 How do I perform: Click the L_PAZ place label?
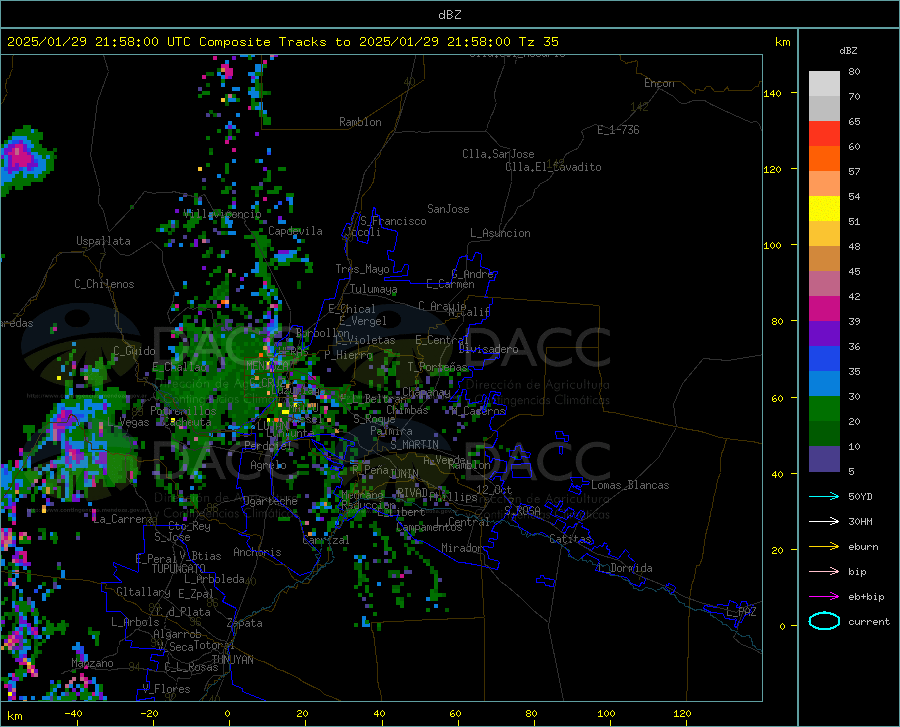click(741, 612)
